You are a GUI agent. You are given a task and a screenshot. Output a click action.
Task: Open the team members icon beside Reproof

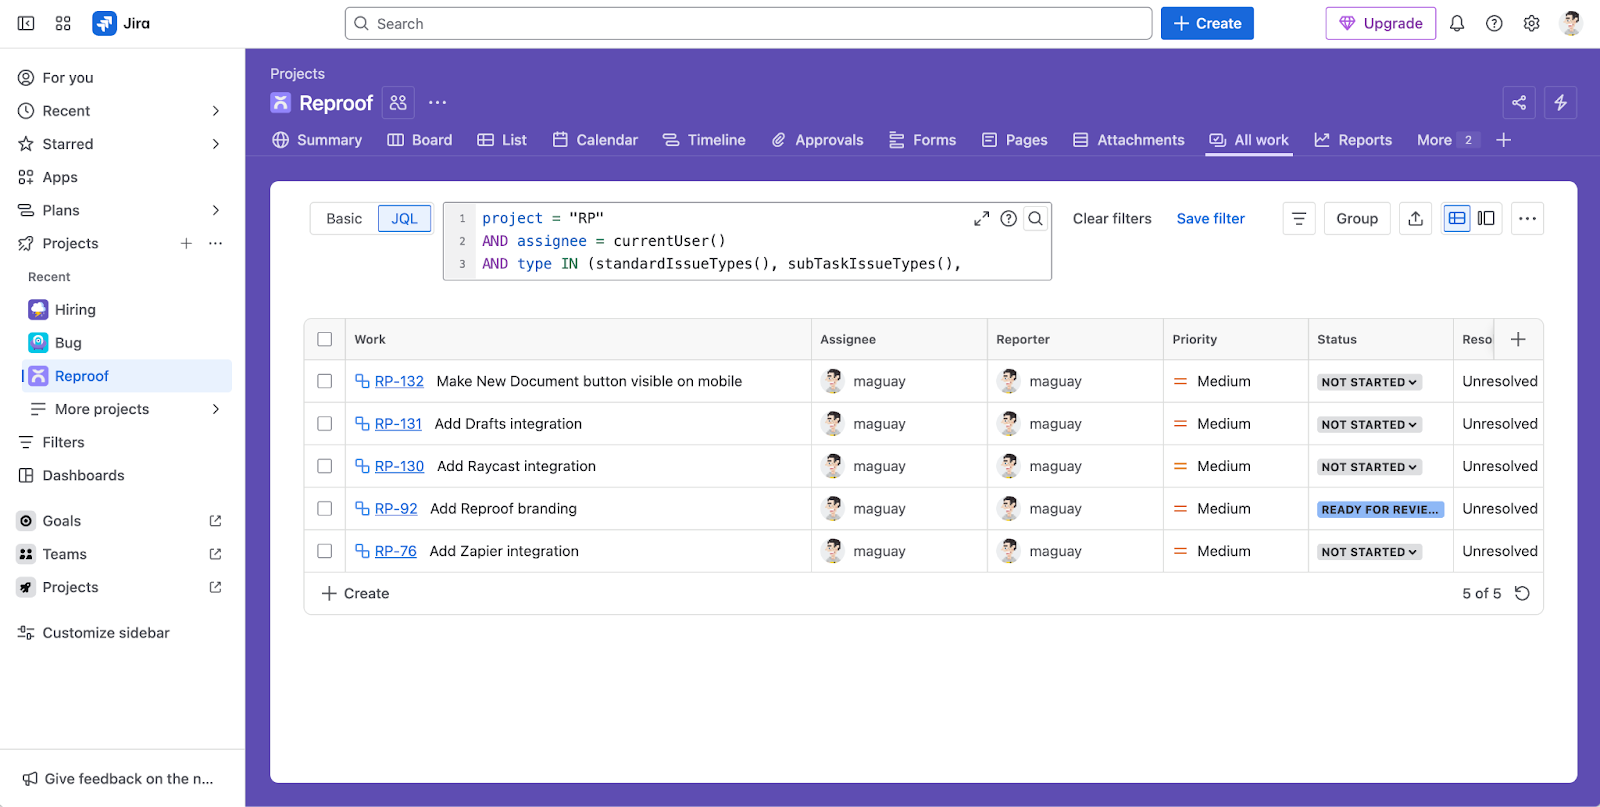[398, 102]
